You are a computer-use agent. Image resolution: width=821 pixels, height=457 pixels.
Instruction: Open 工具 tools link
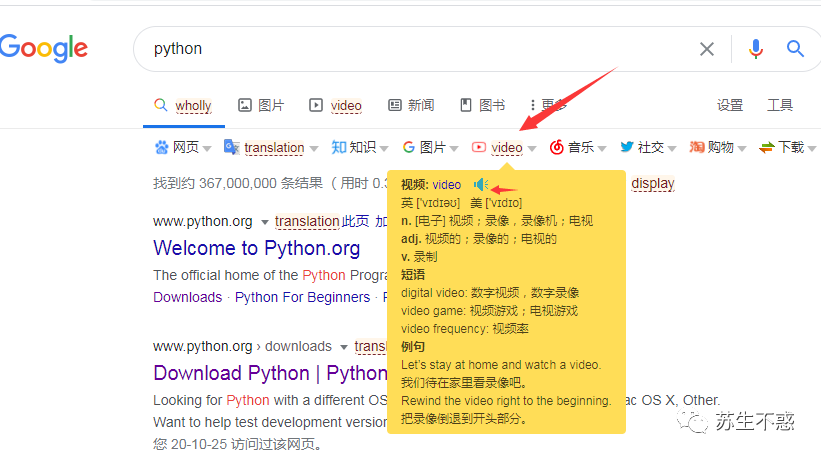(780, 105)
